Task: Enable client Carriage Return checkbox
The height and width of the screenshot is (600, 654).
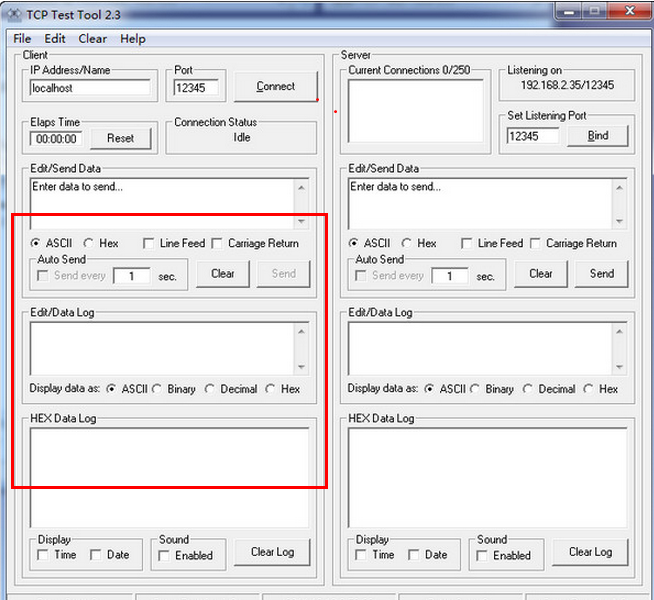Action: coord(217,243)
